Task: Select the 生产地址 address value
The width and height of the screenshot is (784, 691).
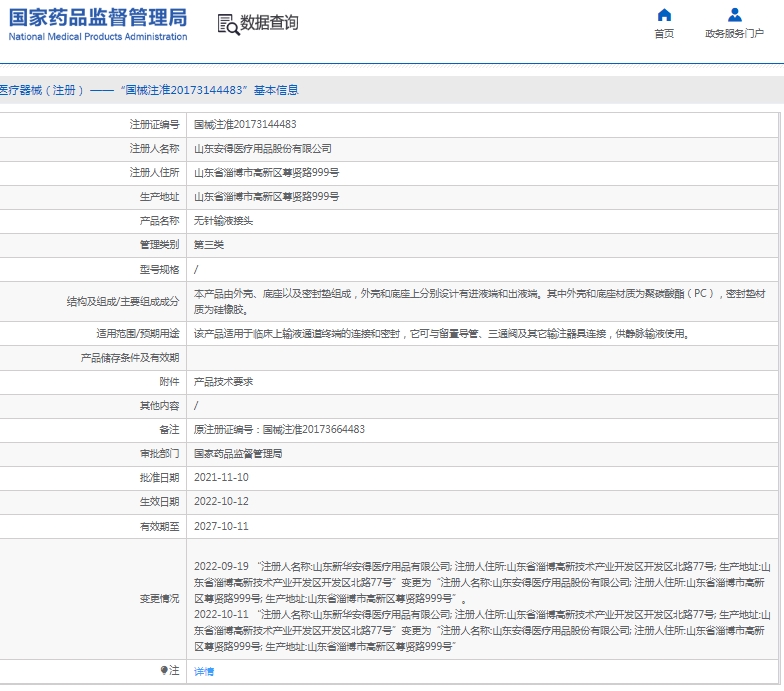Action: [266, 196]
